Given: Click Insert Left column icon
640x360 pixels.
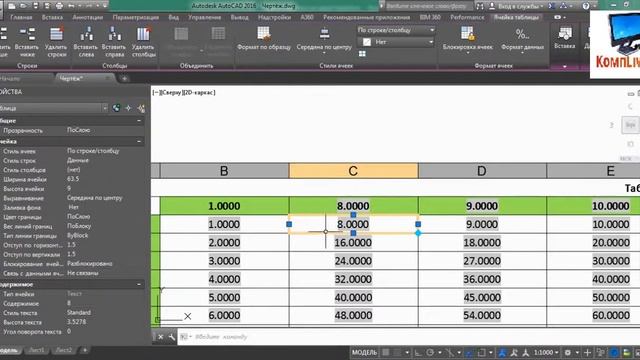Looking at the screenshot, I should (86, 34).
